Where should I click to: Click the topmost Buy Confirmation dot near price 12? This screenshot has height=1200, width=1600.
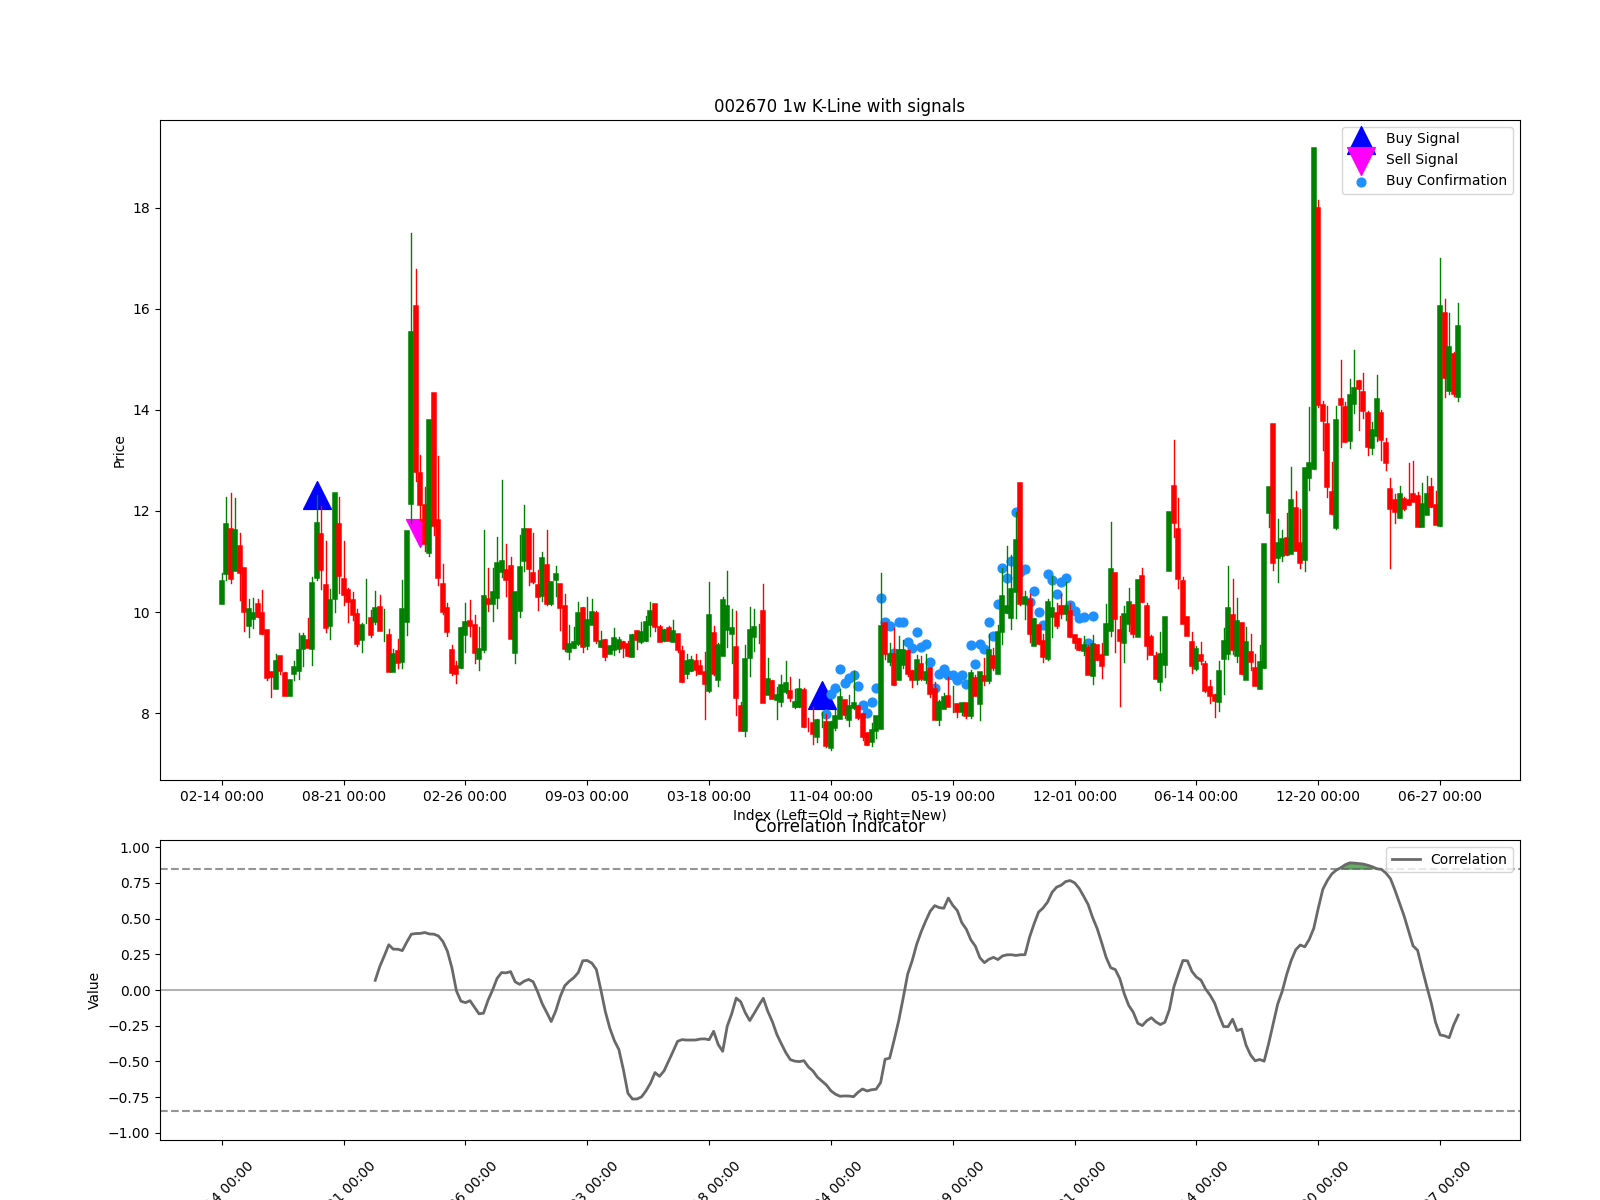(1015, 512)
